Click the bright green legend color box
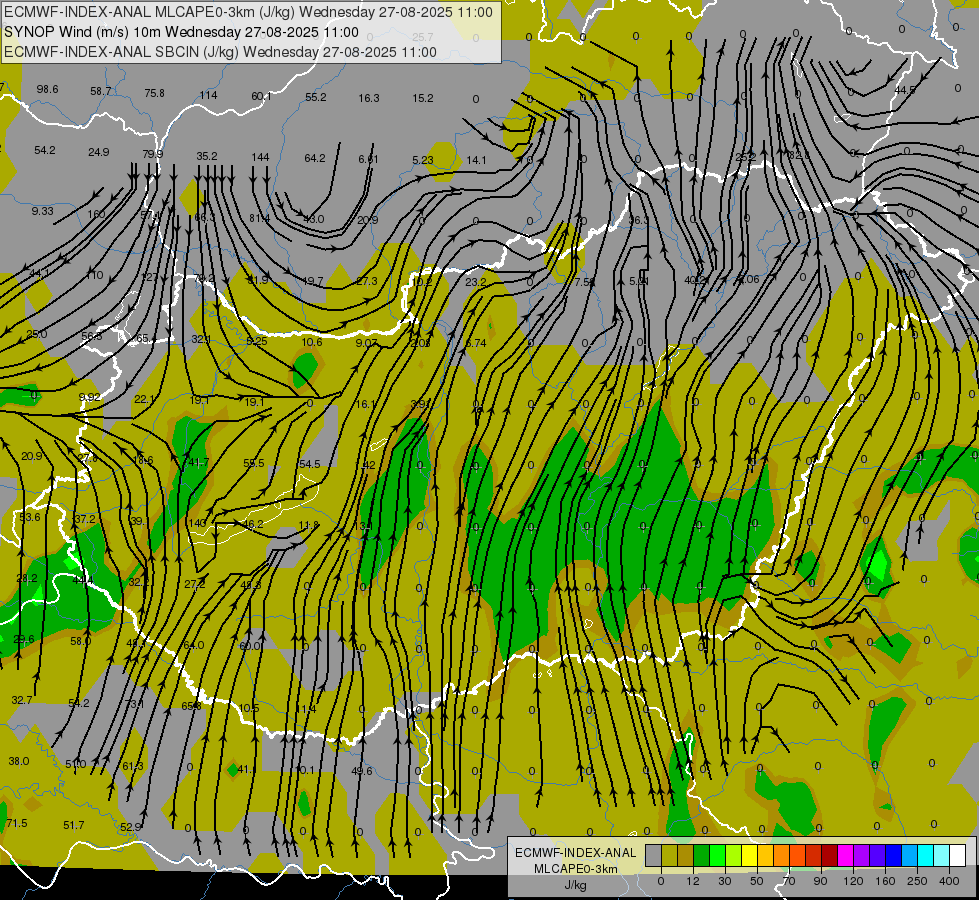 click(x=718, y=855)
